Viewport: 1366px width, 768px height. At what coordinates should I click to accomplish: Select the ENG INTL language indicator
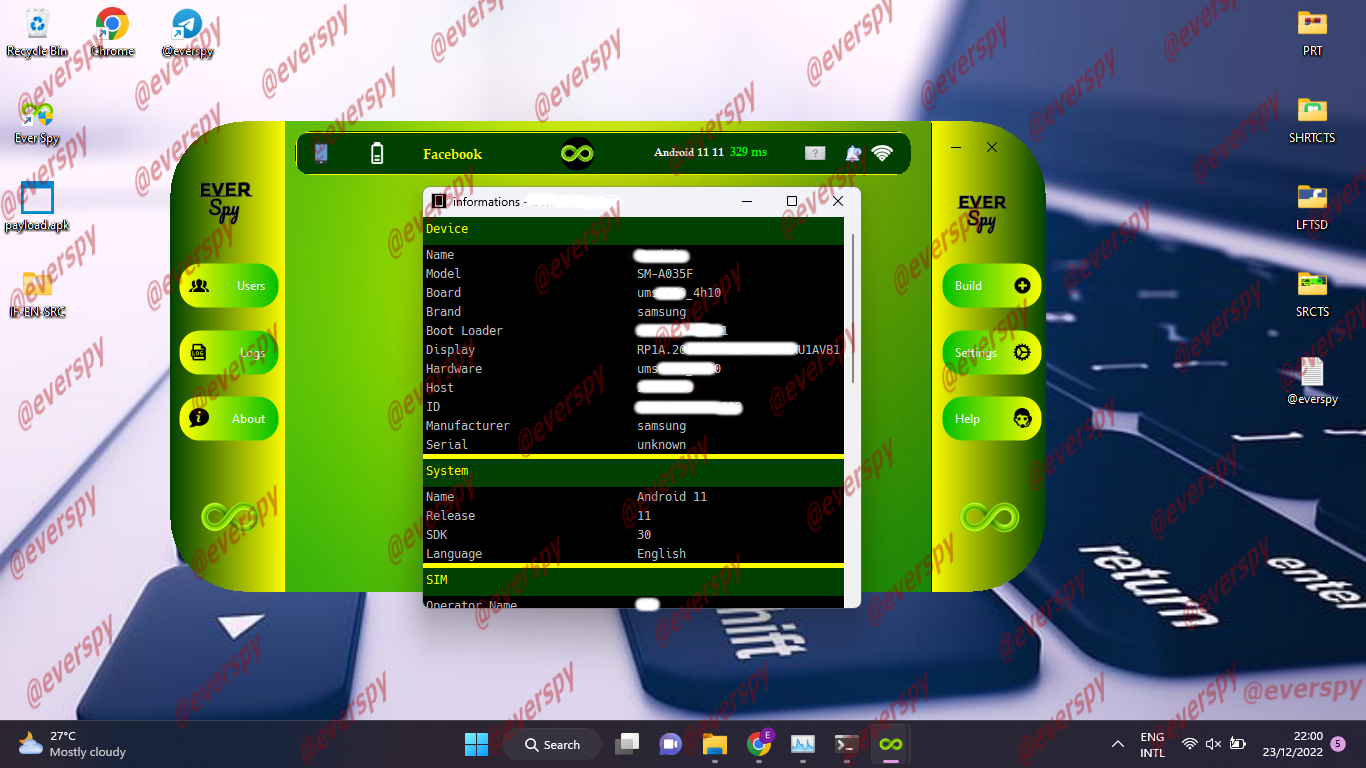[1152, 744]
